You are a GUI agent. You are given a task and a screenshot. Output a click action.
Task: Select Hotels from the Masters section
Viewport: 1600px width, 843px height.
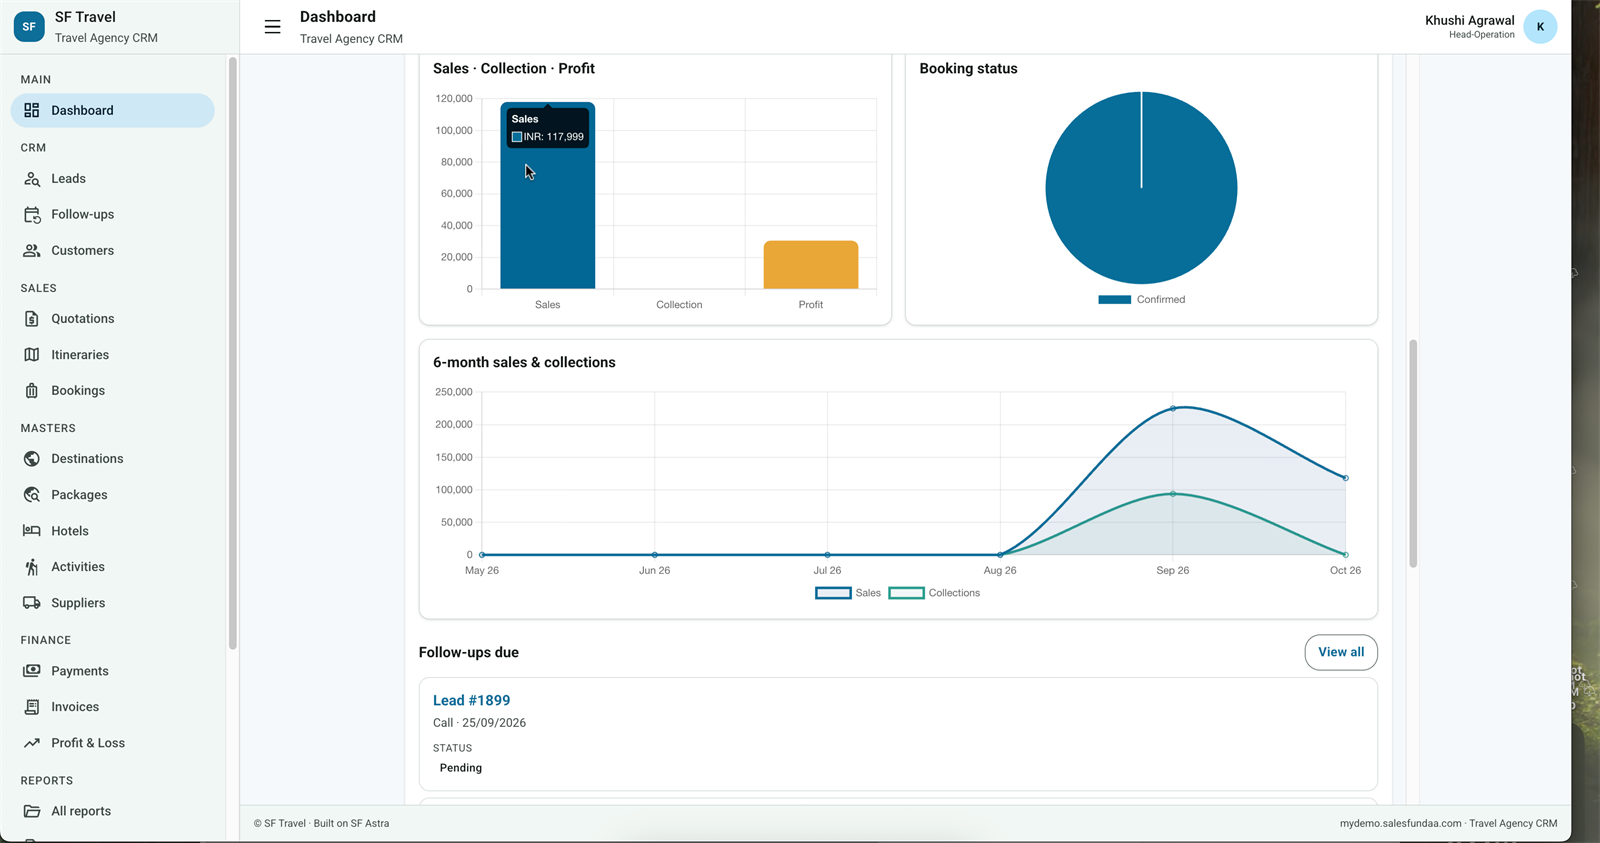112,531
